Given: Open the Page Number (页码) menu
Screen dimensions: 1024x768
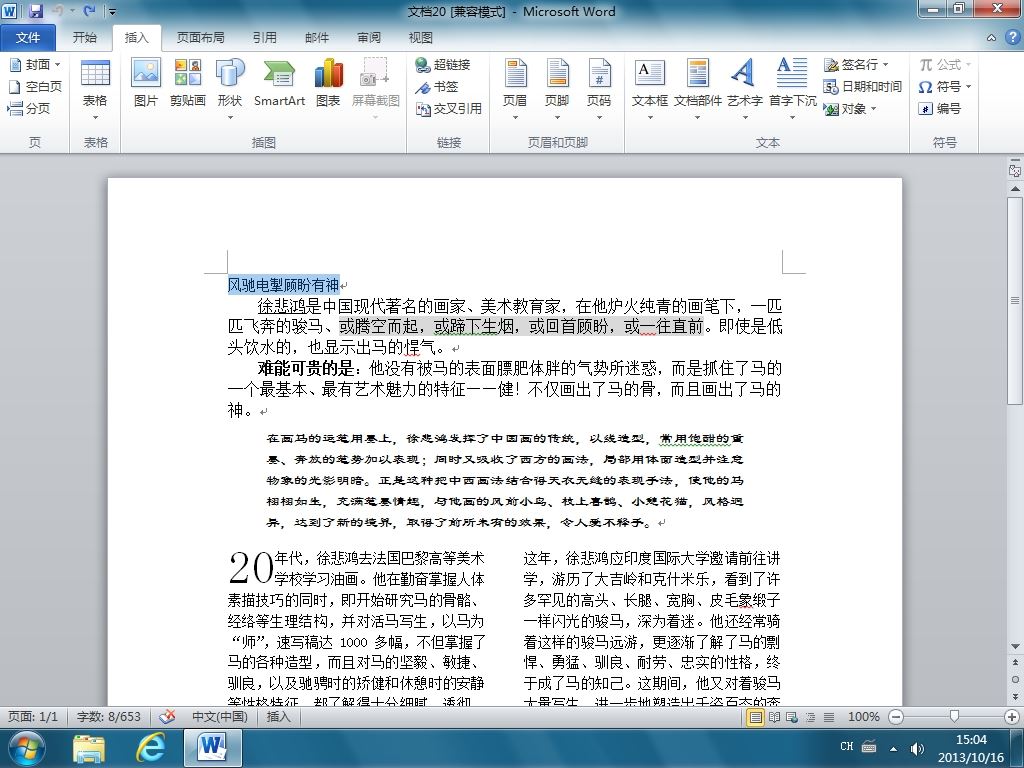Looking at the screenshot, I should pyautogui.click(x=599, y=89).
